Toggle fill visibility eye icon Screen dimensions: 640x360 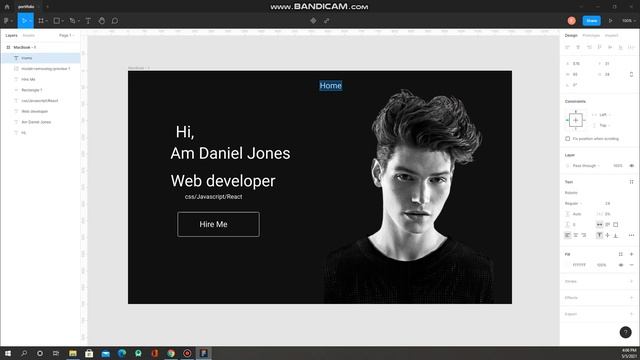click(x=620, y=265)
